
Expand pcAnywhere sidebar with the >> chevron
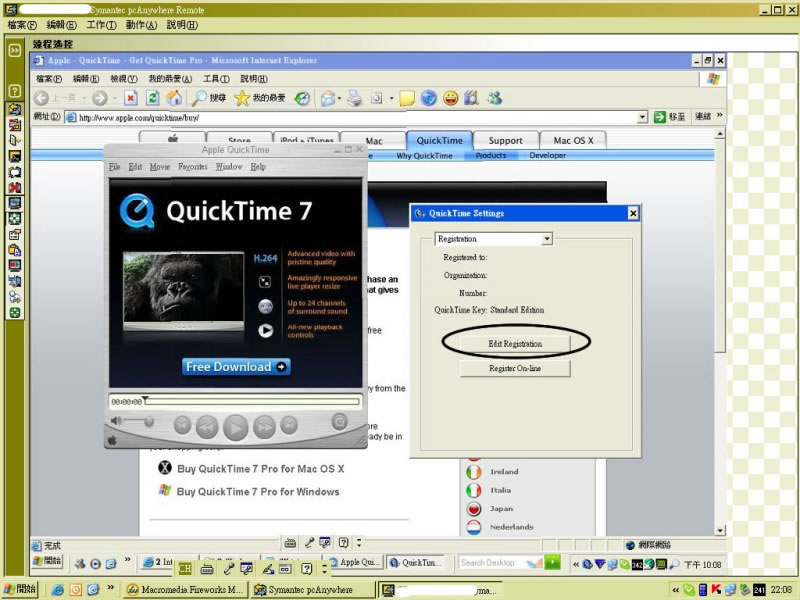point(15,50)
